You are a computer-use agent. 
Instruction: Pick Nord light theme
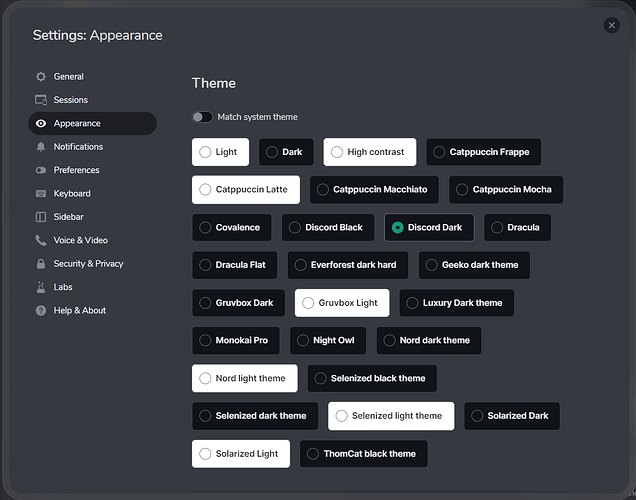point(245,378)
